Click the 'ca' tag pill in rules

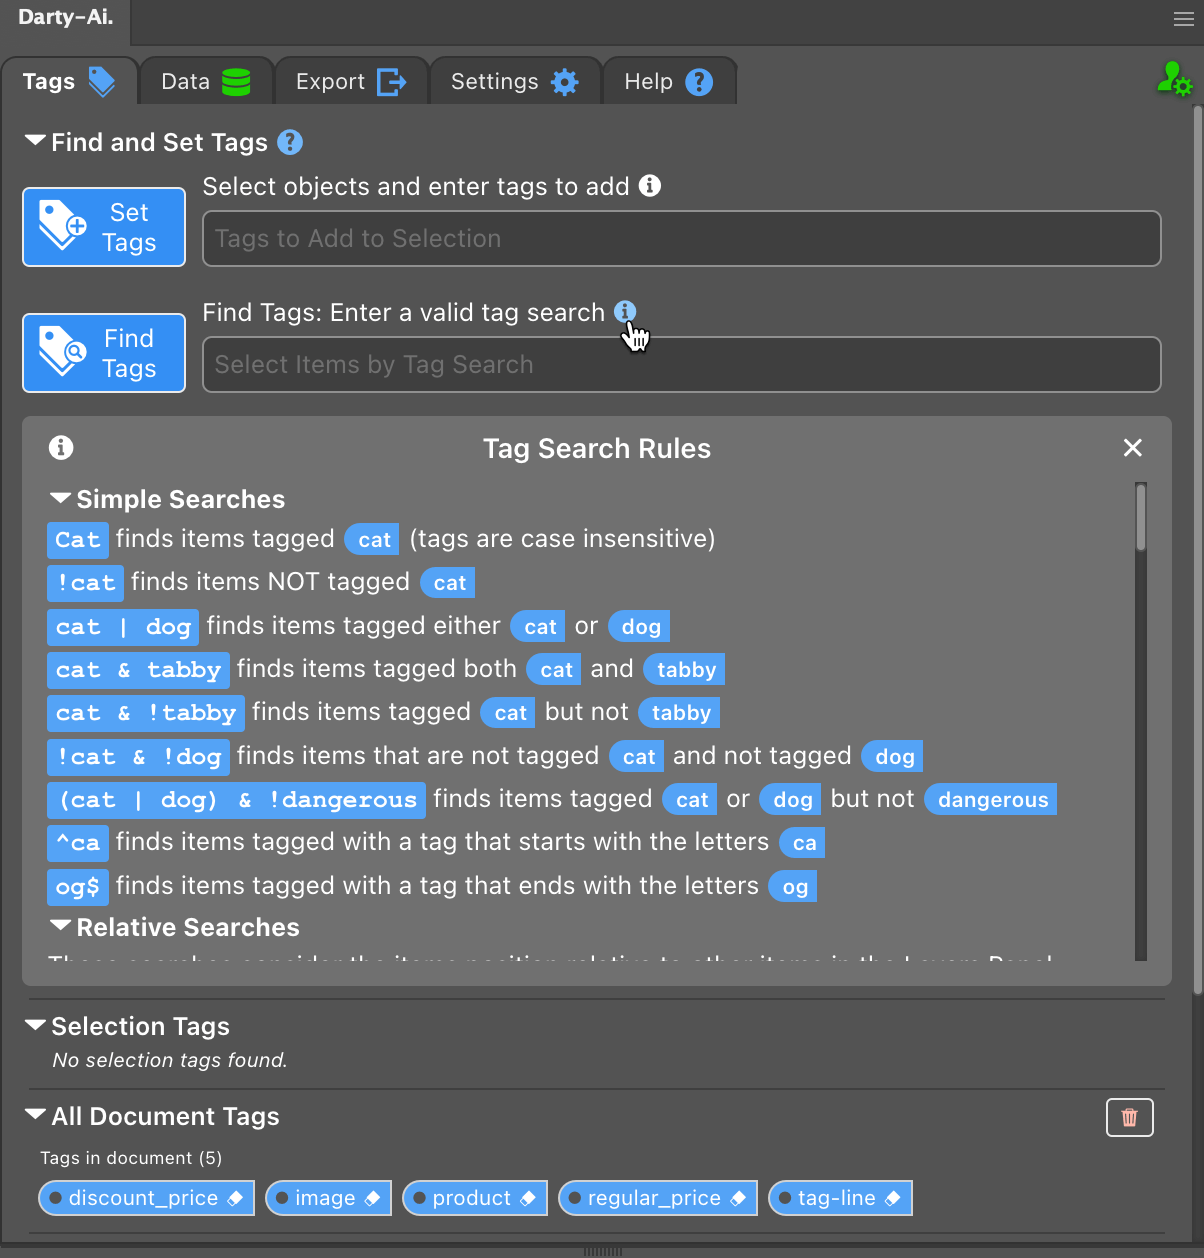802,843
